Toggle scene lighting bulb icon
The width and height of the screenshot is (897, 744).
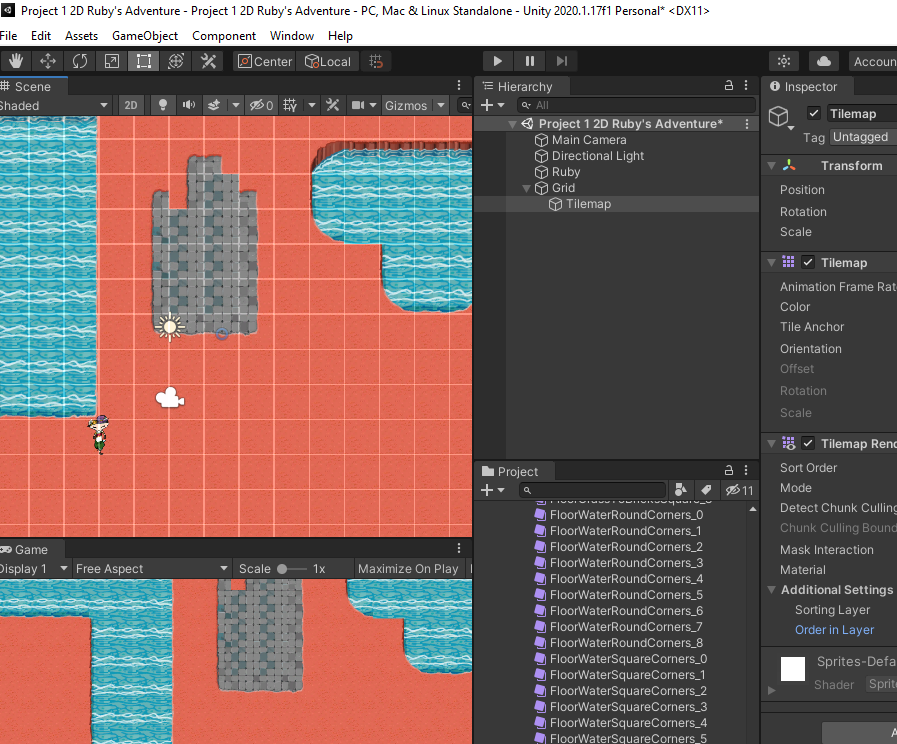[x=163, y=105]
